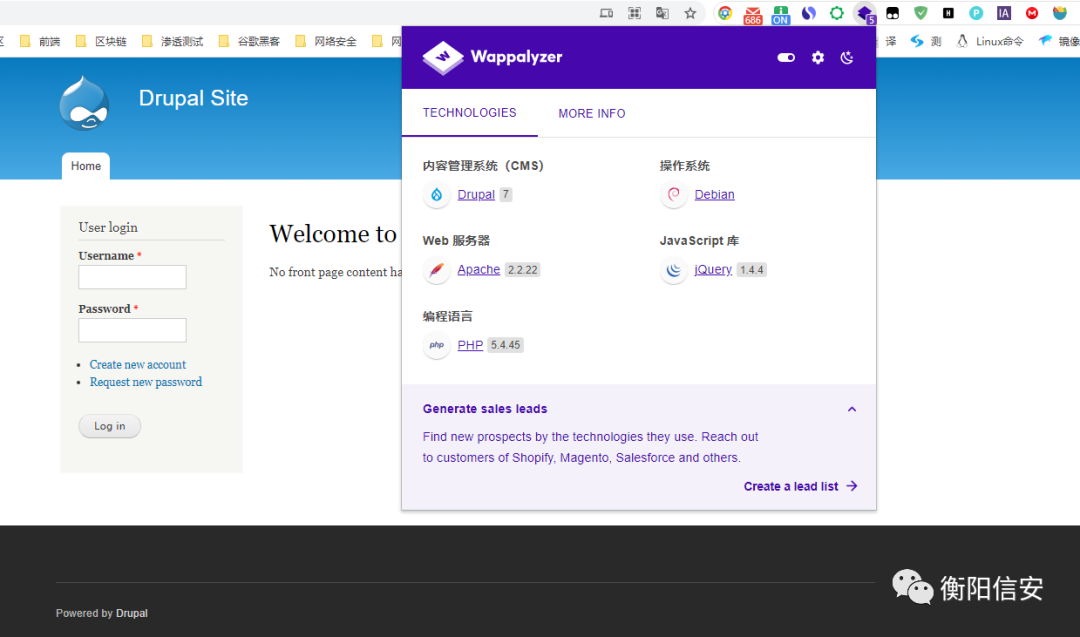Click the Wappalyzer extension icon in the toolbar
Screen dimensions: 1080x637
(x=864, y=13)
